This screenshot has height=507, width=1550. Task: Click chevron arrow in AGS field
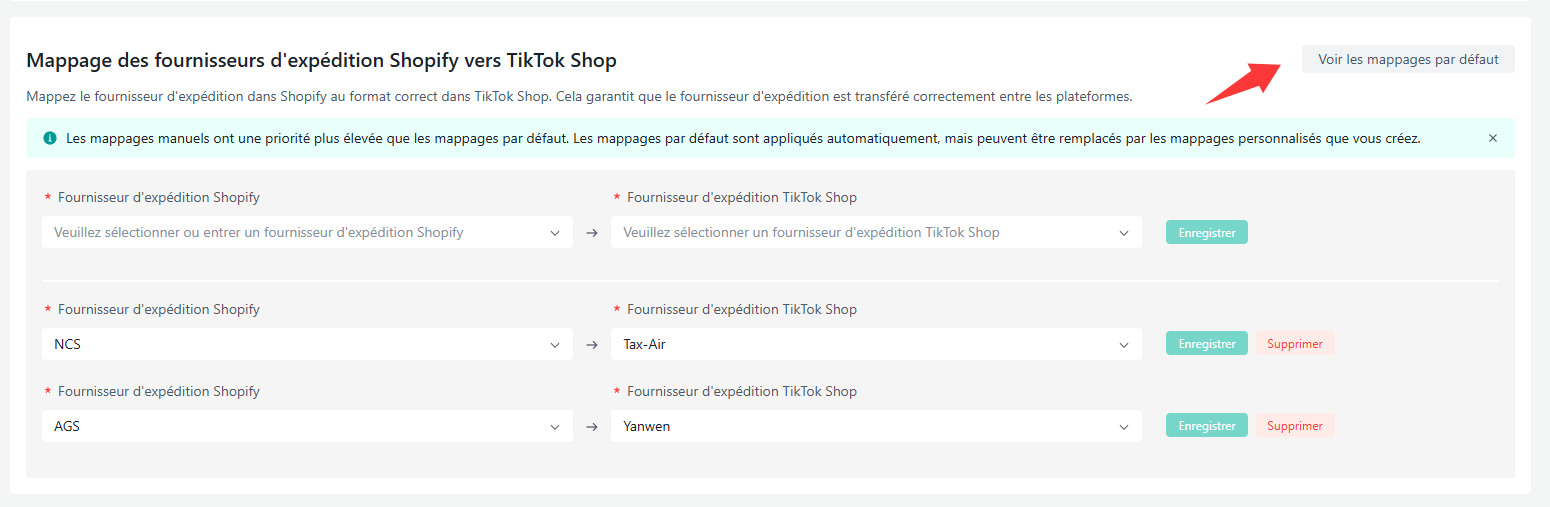click(555, 427)
